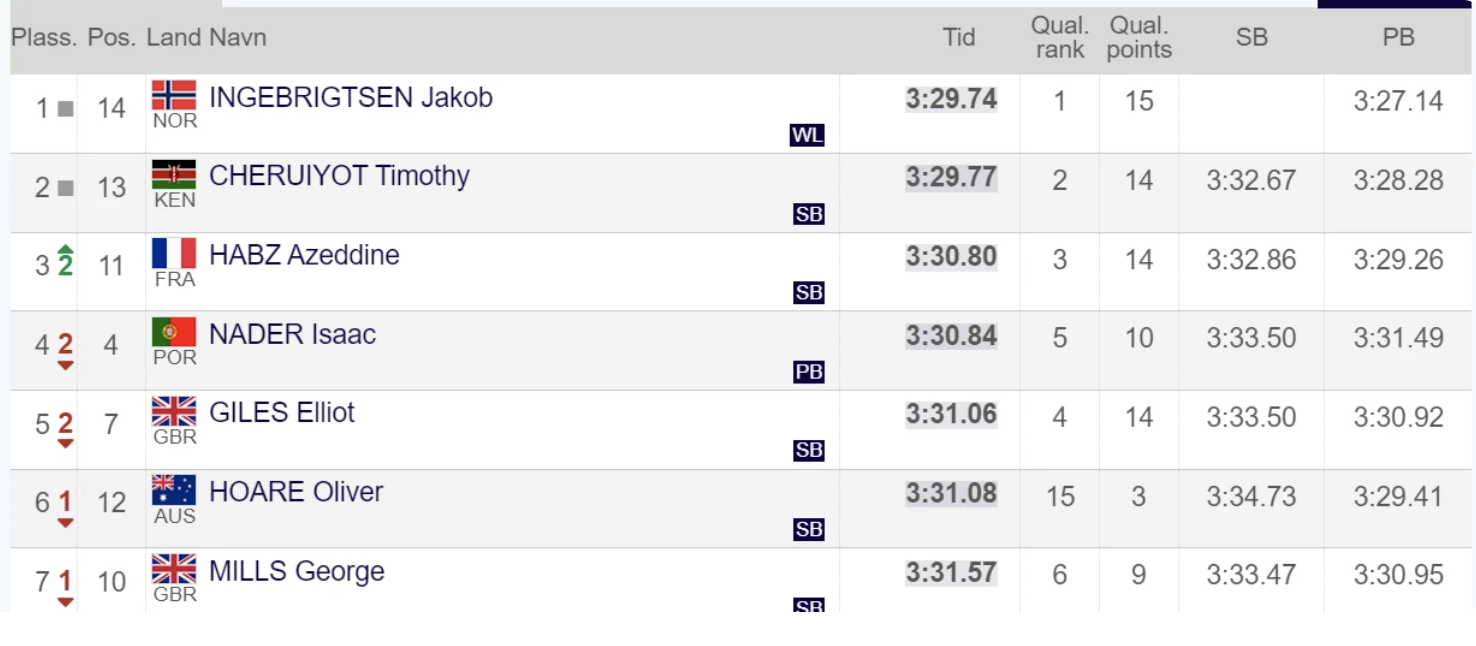Screen dimensions: 1476x646
Task: Click the PB badge for Nader
Action: coord(808,372)
